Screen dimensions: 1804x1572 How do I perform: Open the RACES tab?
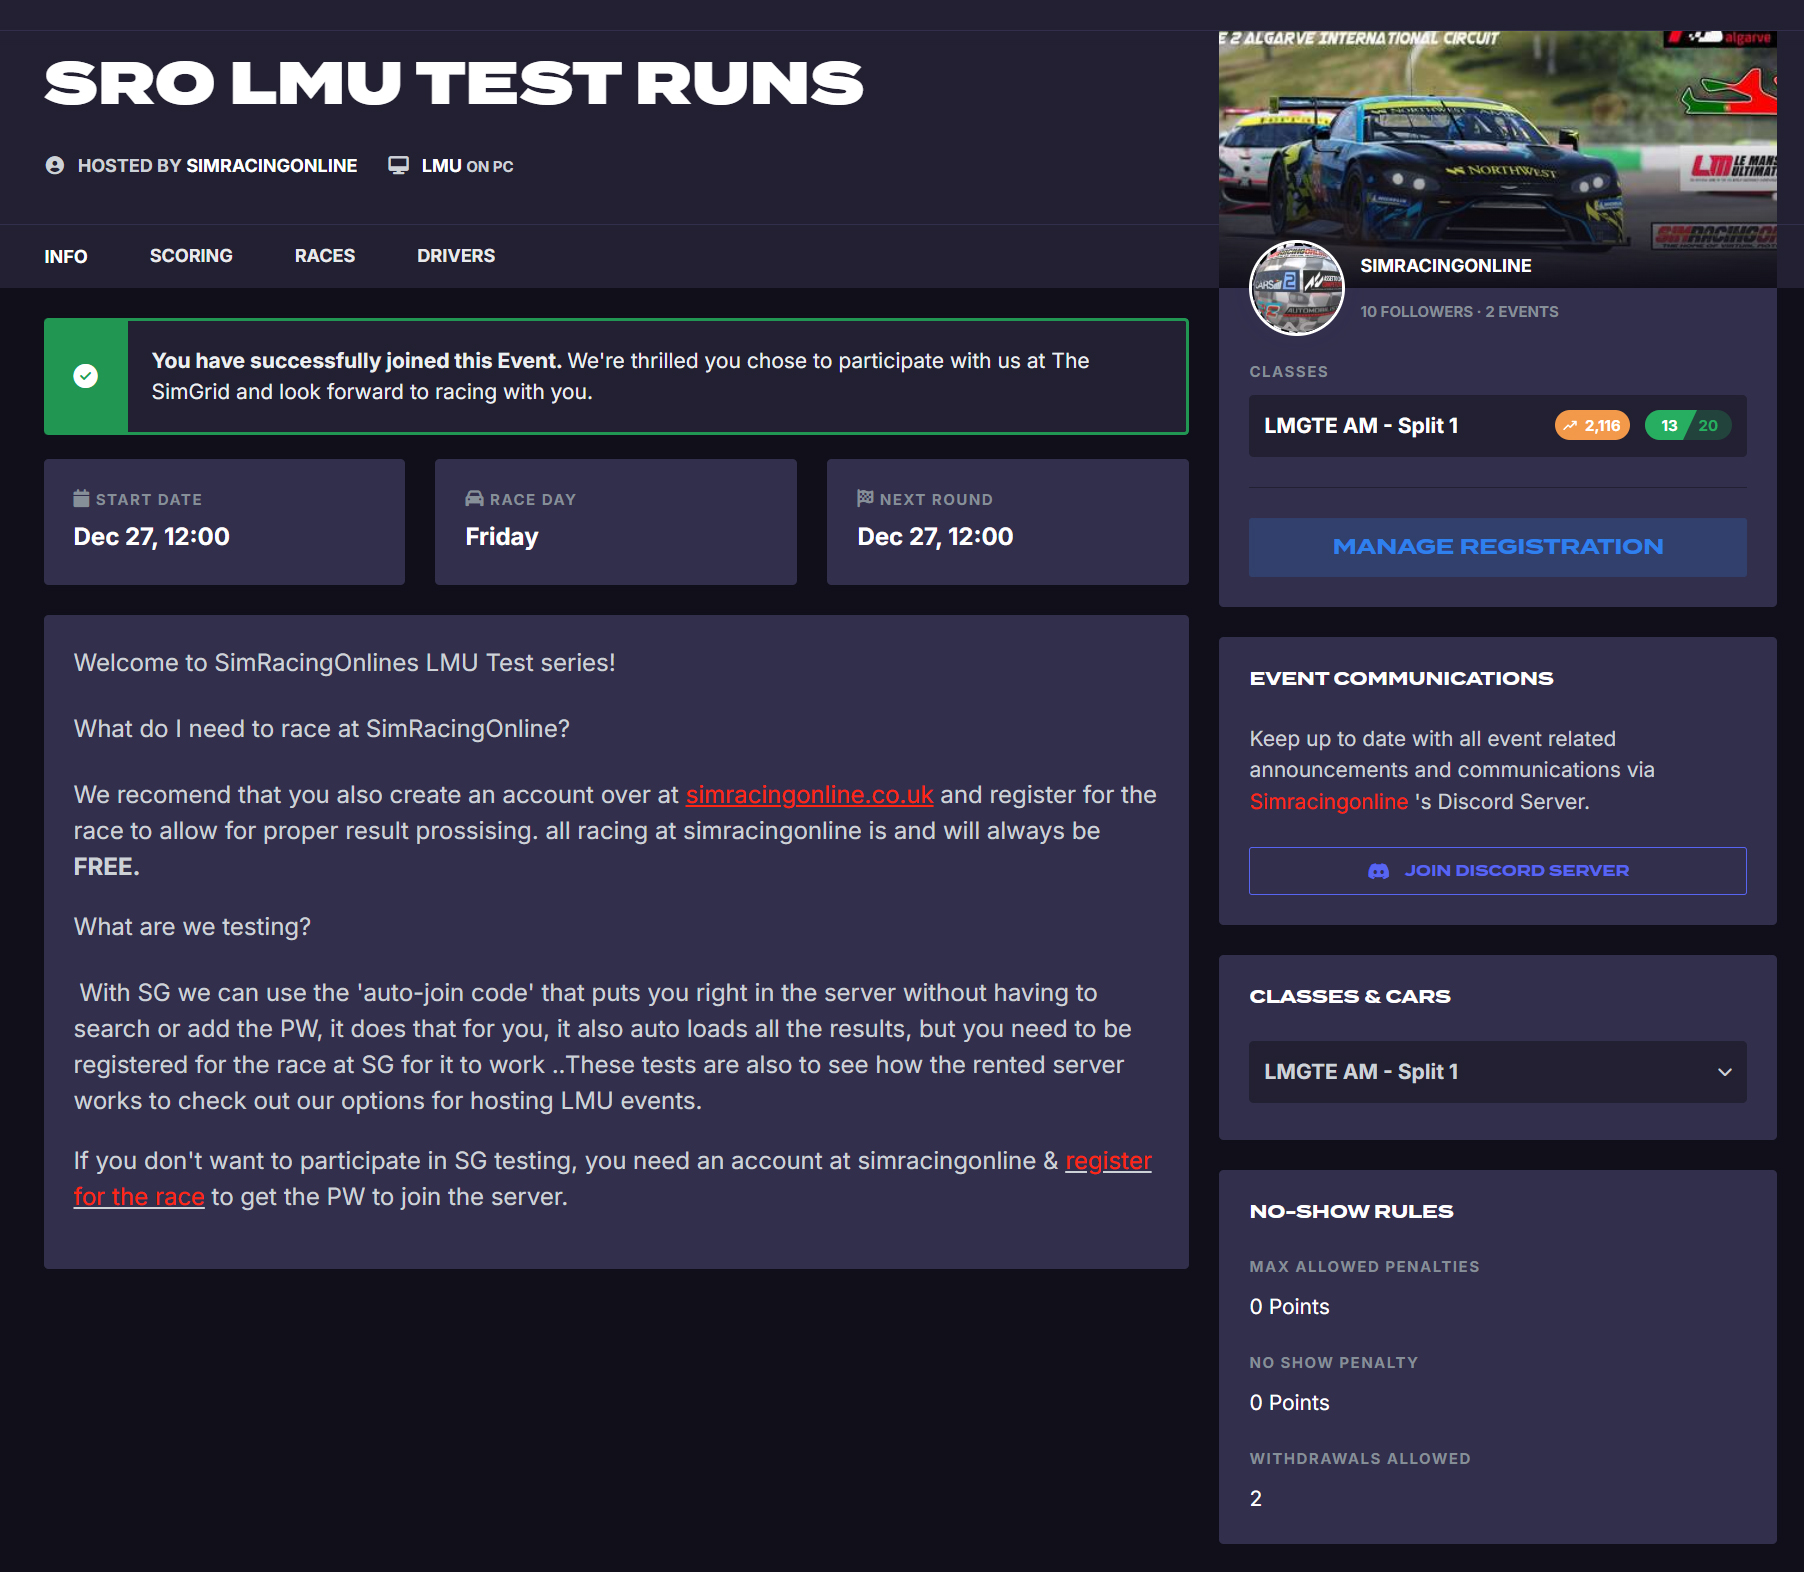(325, 256)
